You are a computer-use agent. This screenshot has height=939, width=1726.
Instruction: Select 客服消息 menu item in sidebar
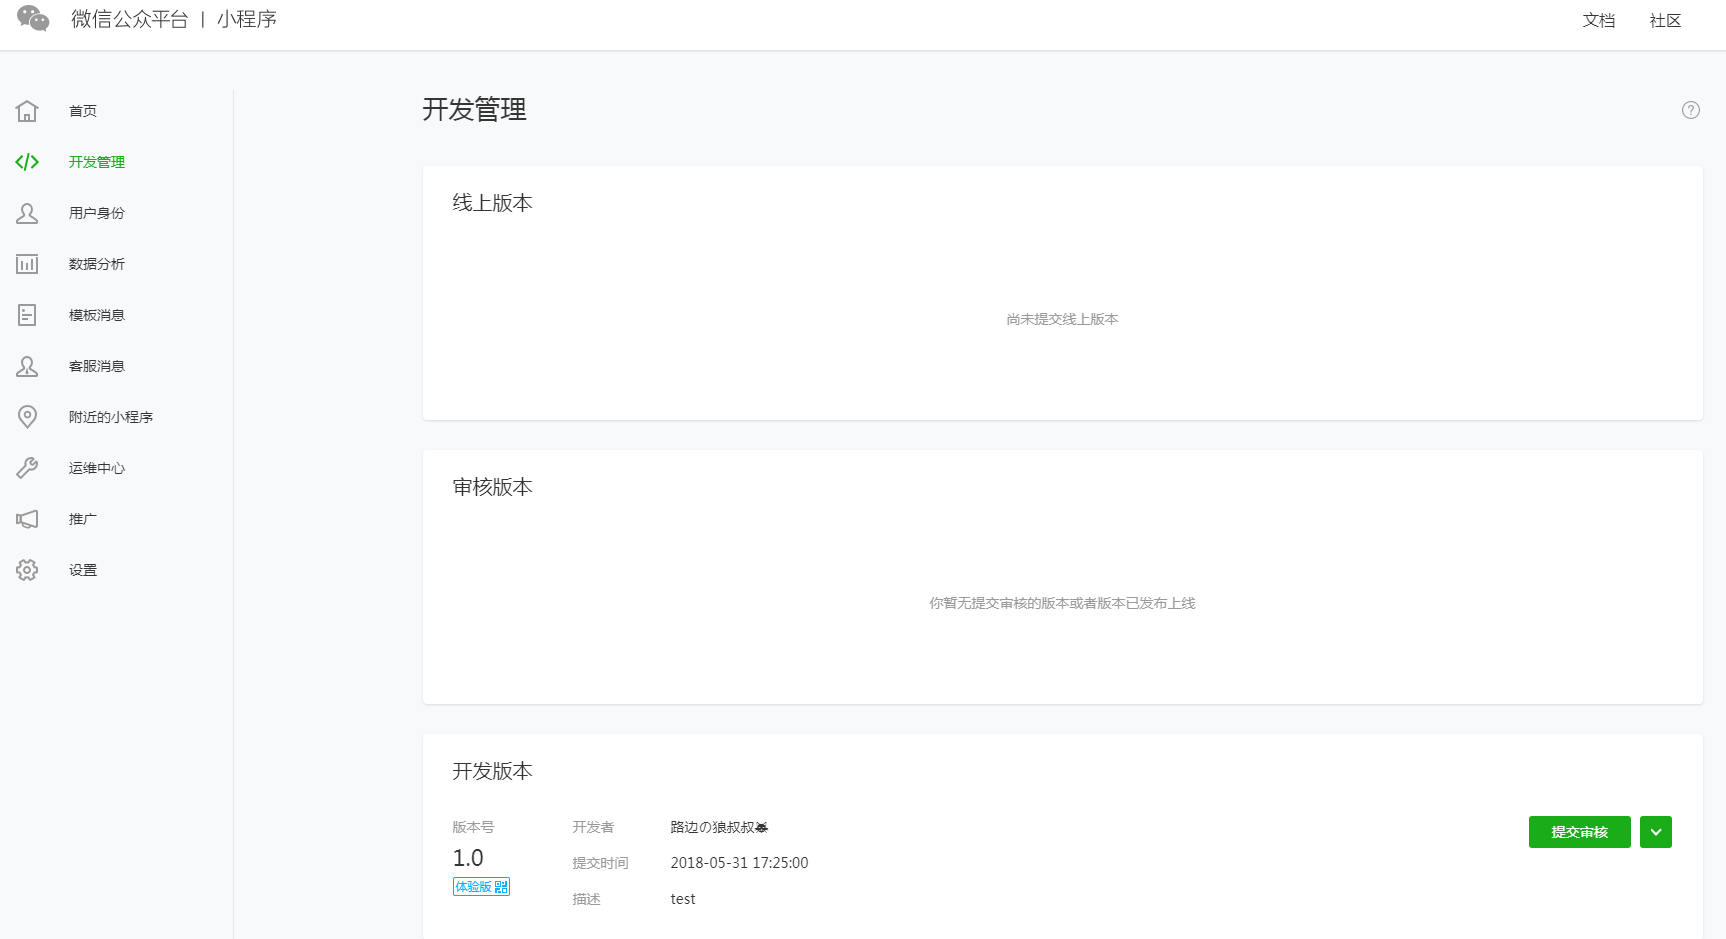pyautogui.click(x=97, y=366)
